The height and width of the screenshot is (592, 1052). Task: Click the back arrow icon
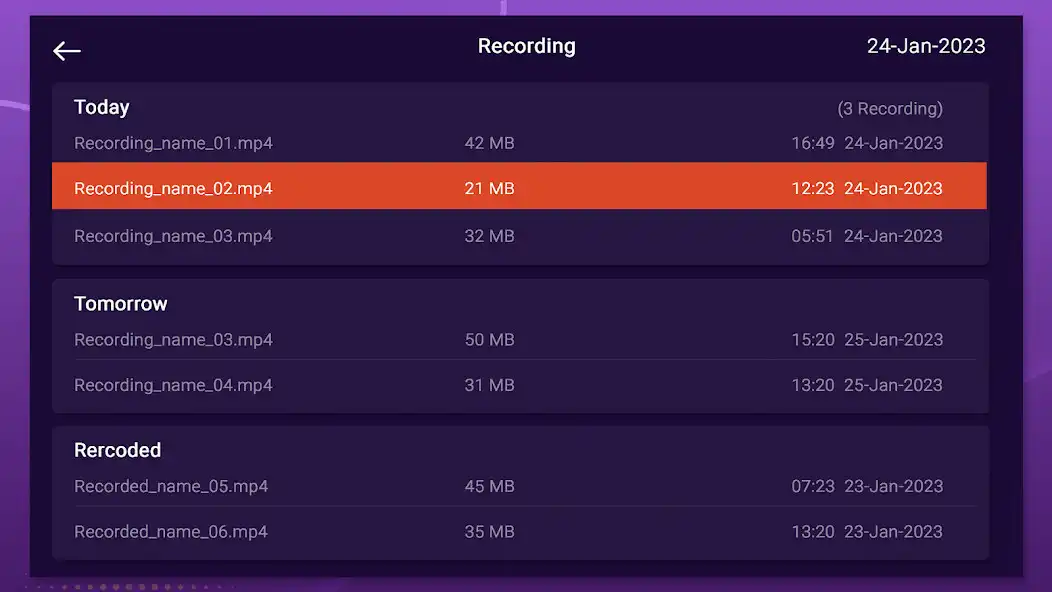coord(66,50)
